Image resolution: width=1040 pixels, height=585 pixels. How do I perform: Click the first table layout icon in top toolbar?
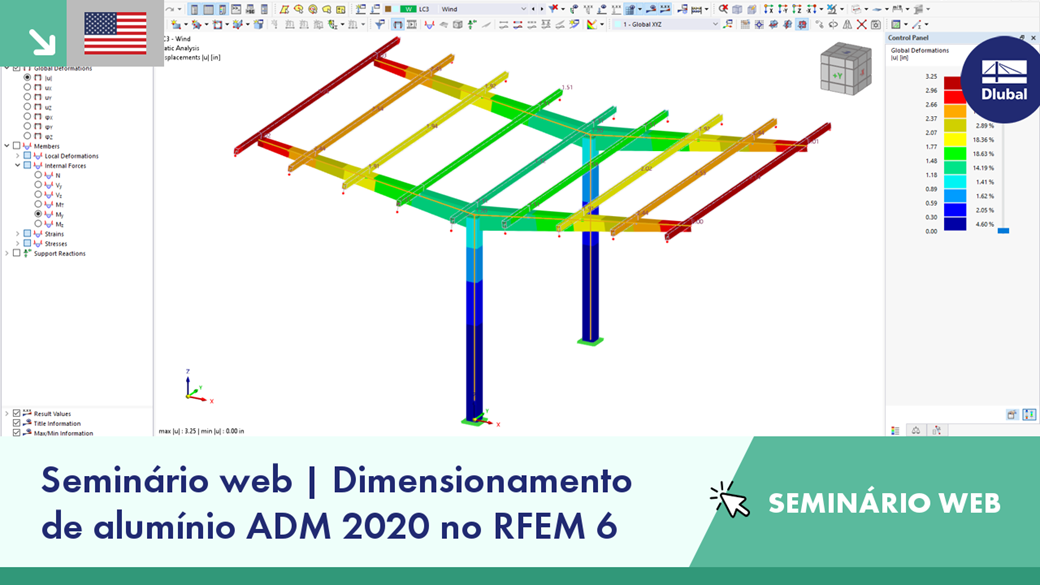pos(194,9)
